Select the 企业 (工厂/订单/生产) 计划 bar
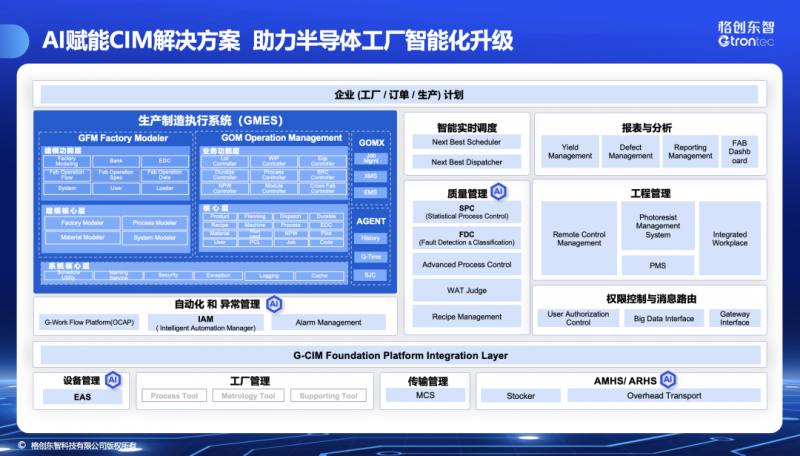This screenshot has height=456, width=800. click(399, 95)
